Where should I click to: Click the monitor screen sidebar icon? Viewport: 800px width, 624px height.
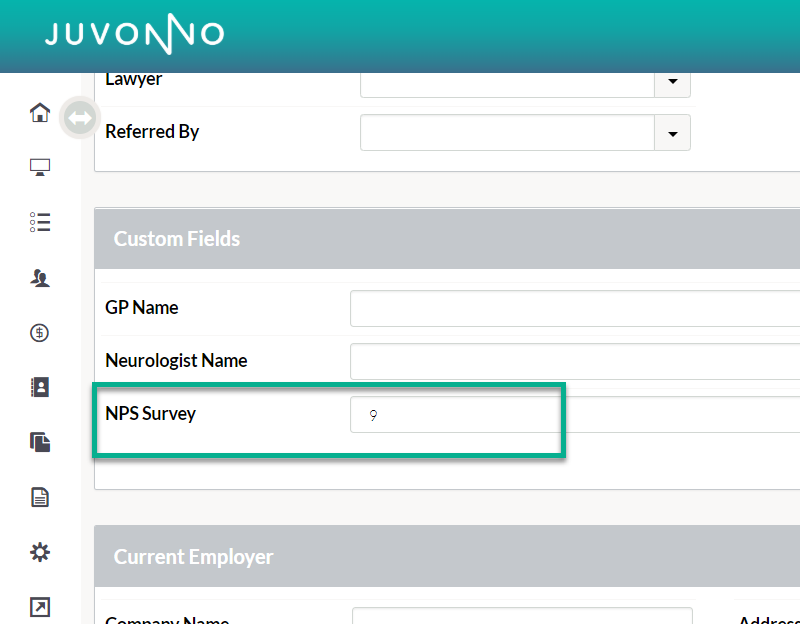[40, 167]
